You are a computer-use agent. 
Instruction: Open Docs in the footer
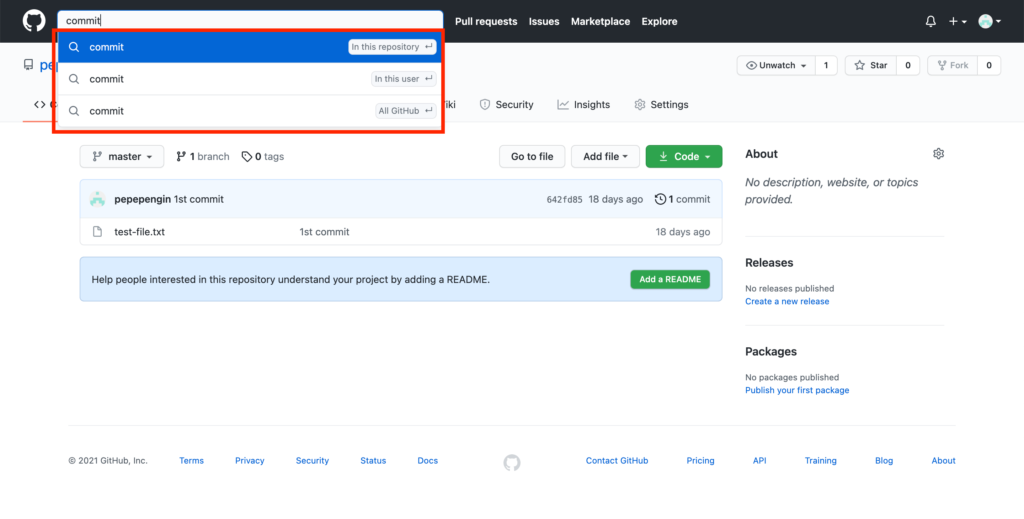click(428, 460)
